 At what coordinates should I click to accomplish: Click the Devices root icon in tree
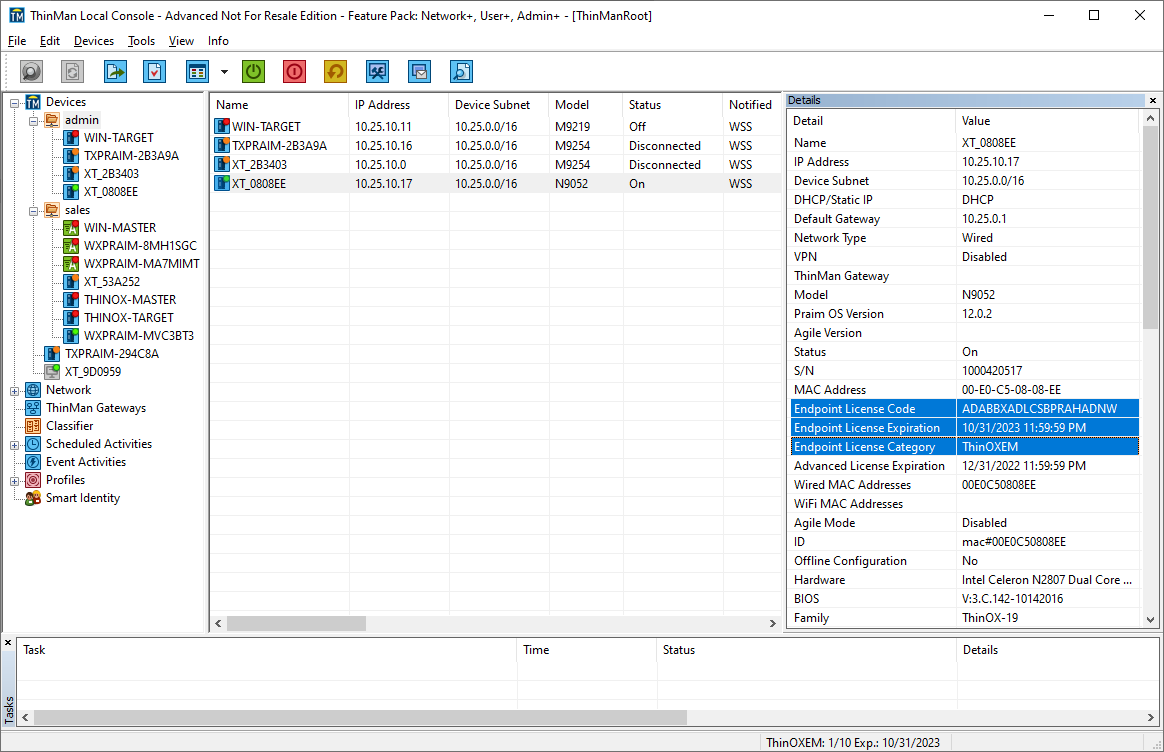pos(33,102)
